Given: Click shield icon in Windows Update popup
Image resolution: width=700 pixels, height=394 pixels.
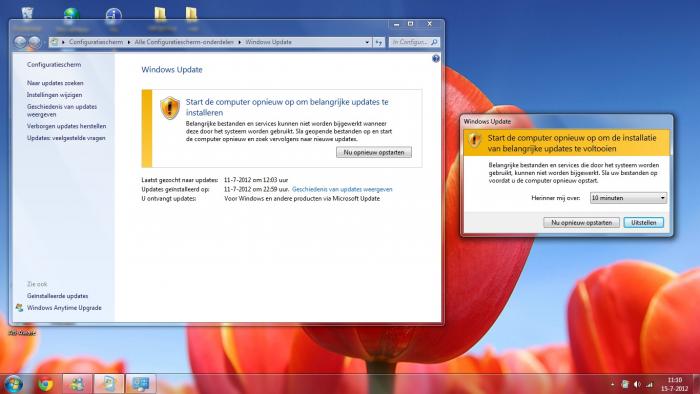Looking at the screenshot, I should coord(474,140).
